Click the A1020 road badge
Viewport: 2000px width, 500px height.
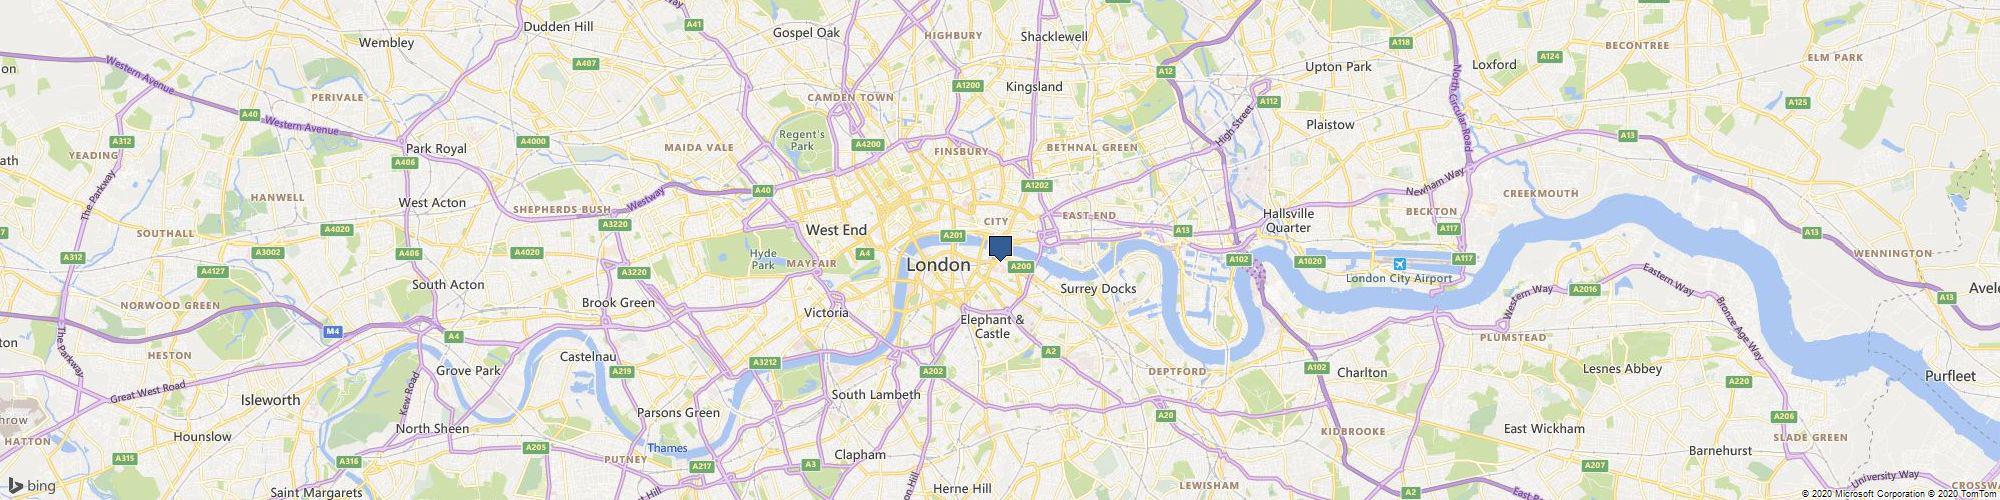[x=1310, y=261]
